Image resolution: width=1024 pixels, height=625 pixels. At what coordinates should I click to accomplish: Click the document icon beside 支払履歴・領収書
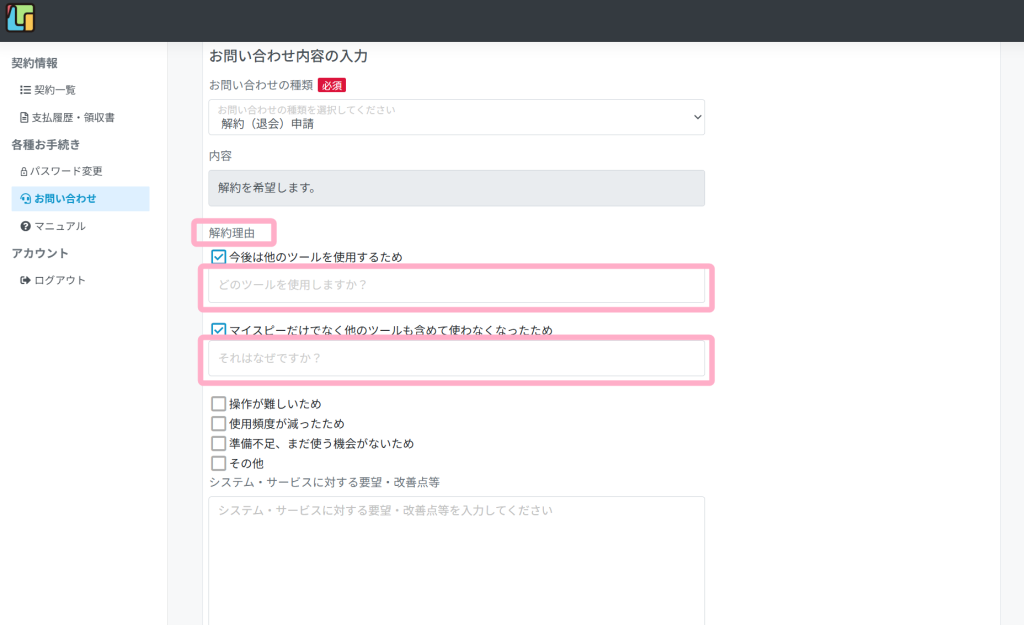pyautogui.click(x=25, y=117)
